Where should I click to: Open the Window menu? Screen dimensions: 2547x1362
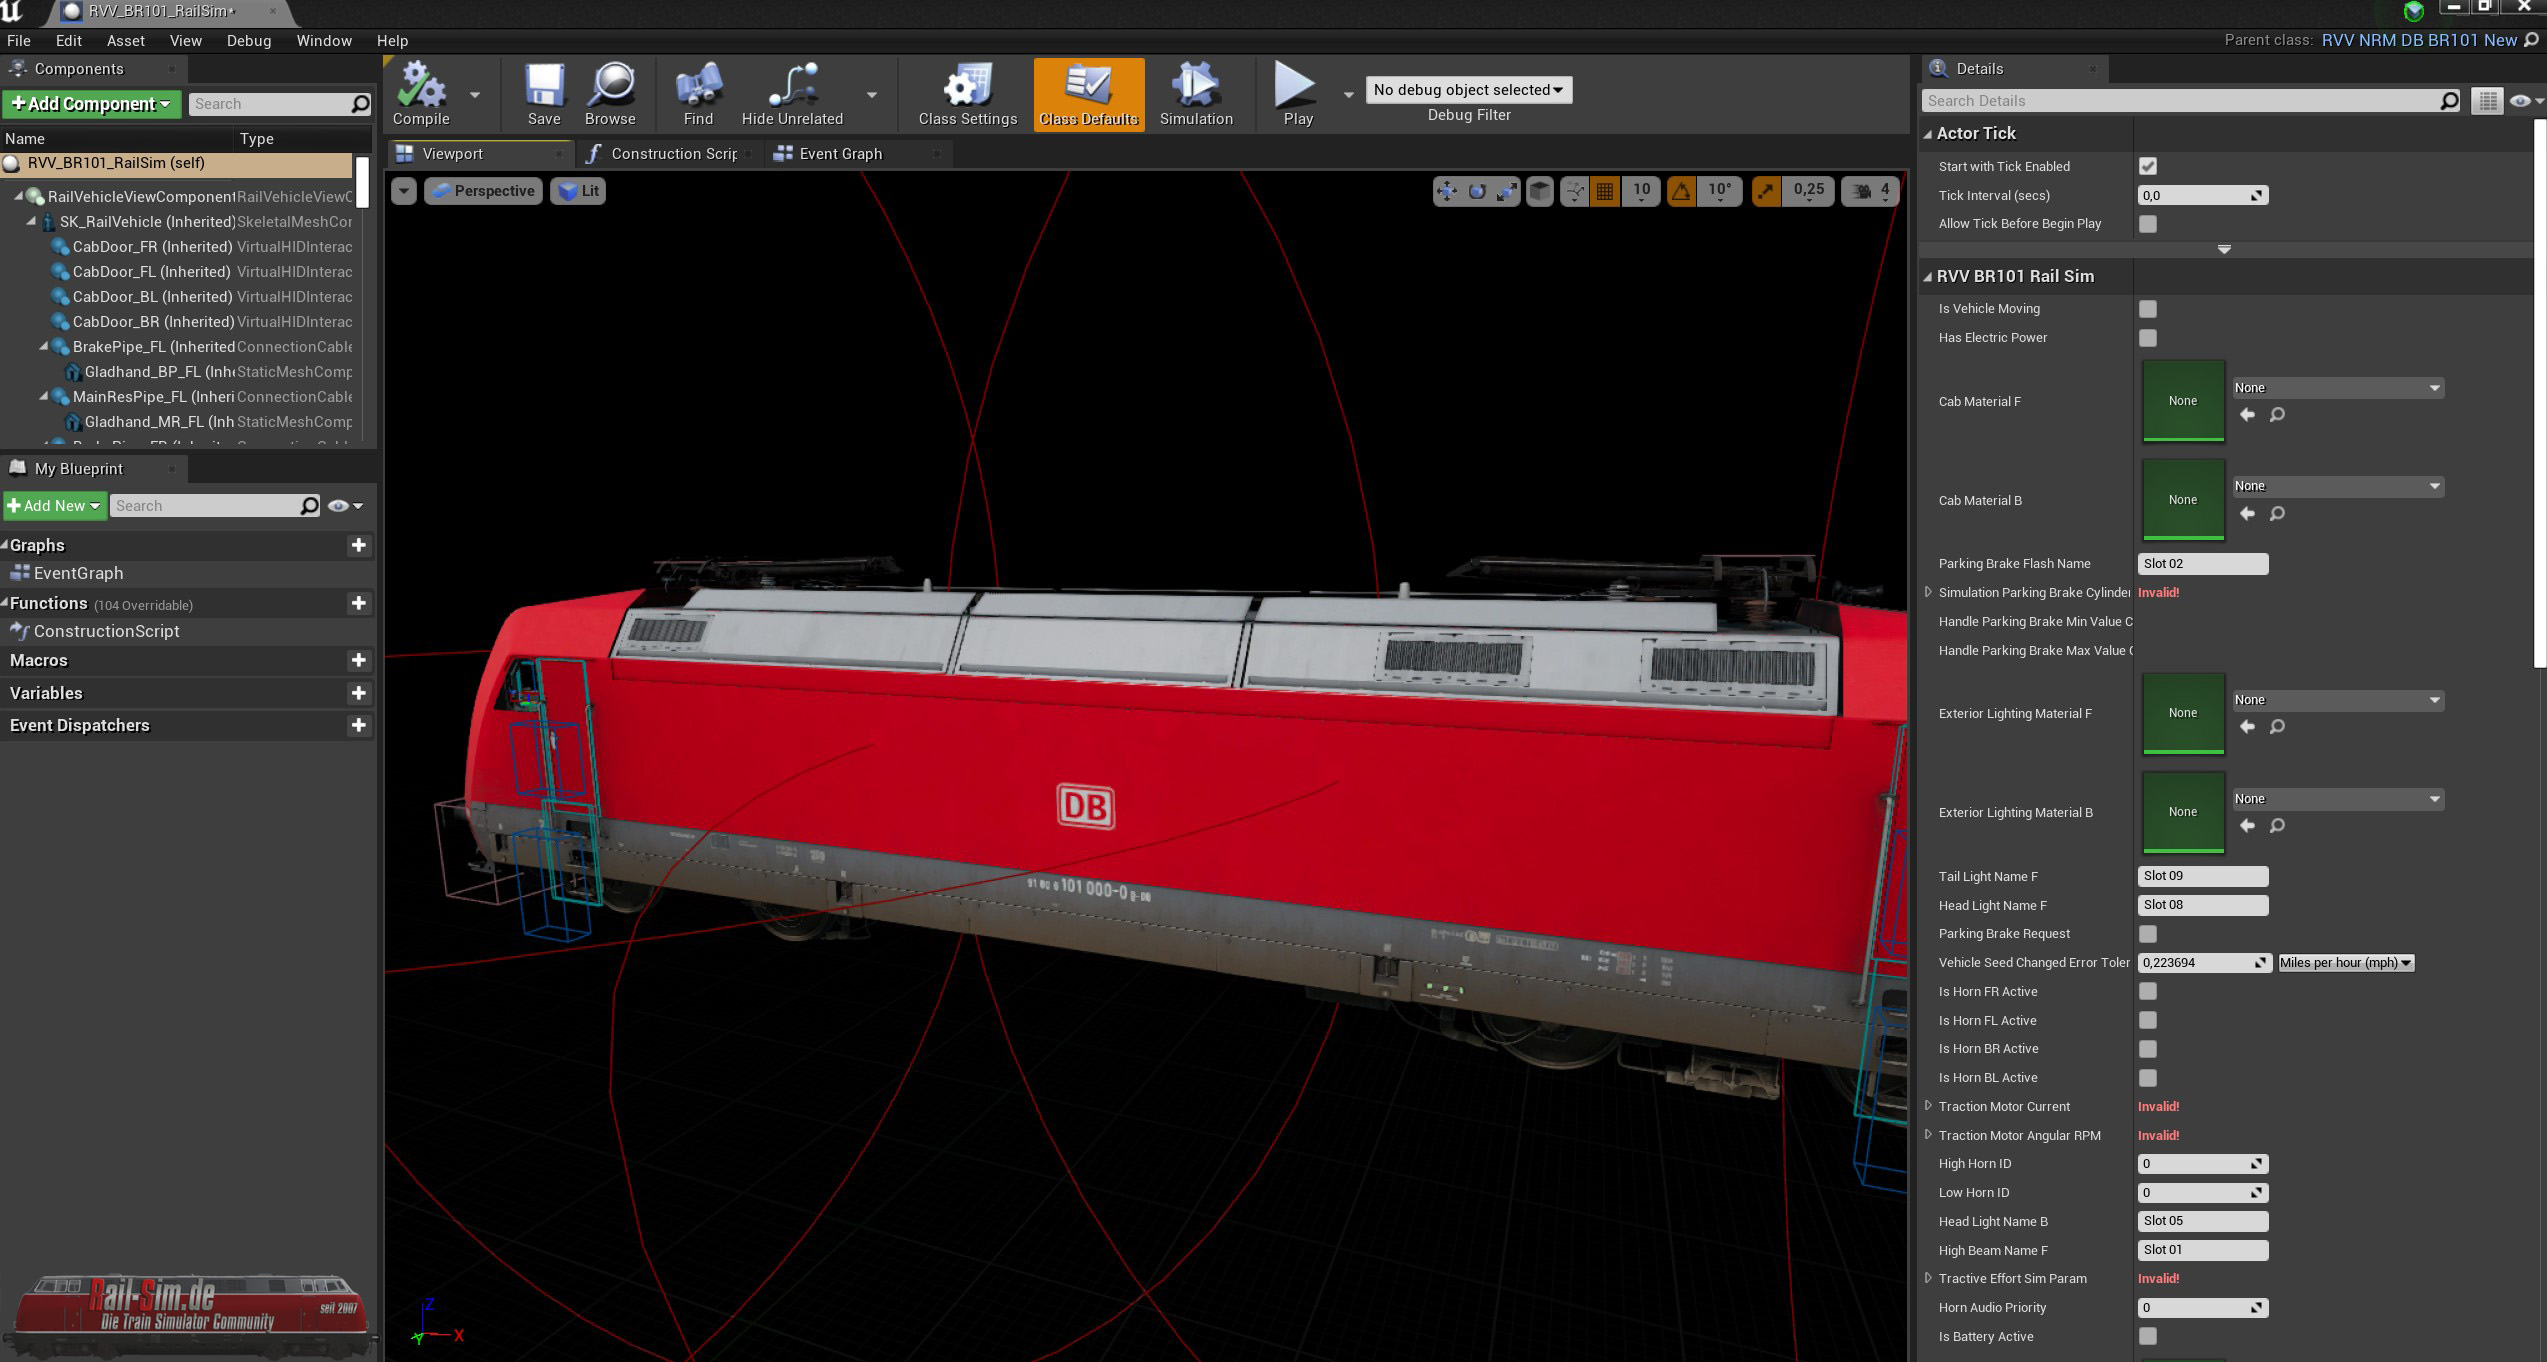tap(324, 41)
